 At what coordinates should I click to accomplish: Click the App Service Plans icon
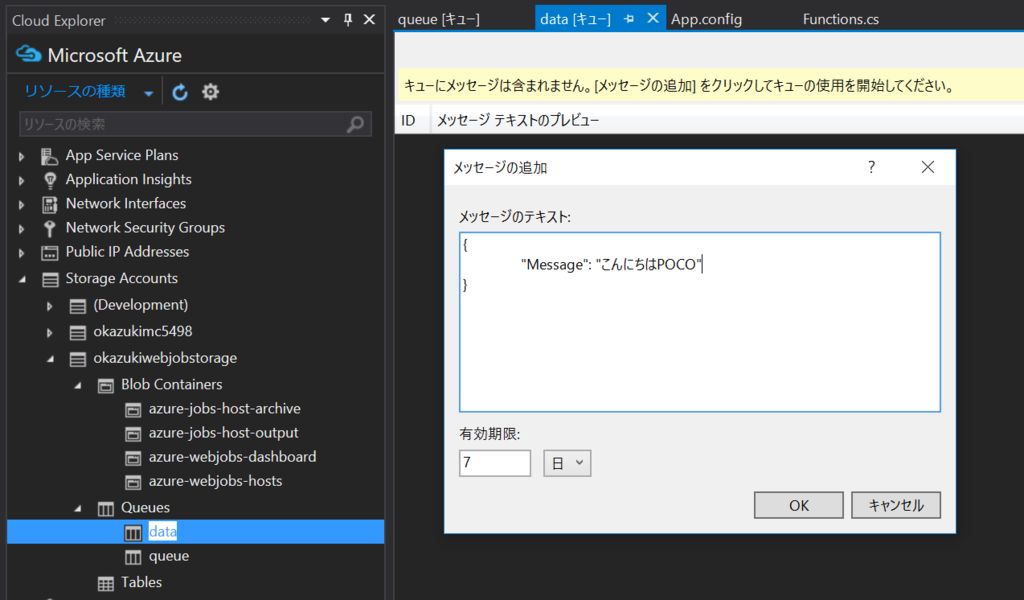[x=50, y=156]
